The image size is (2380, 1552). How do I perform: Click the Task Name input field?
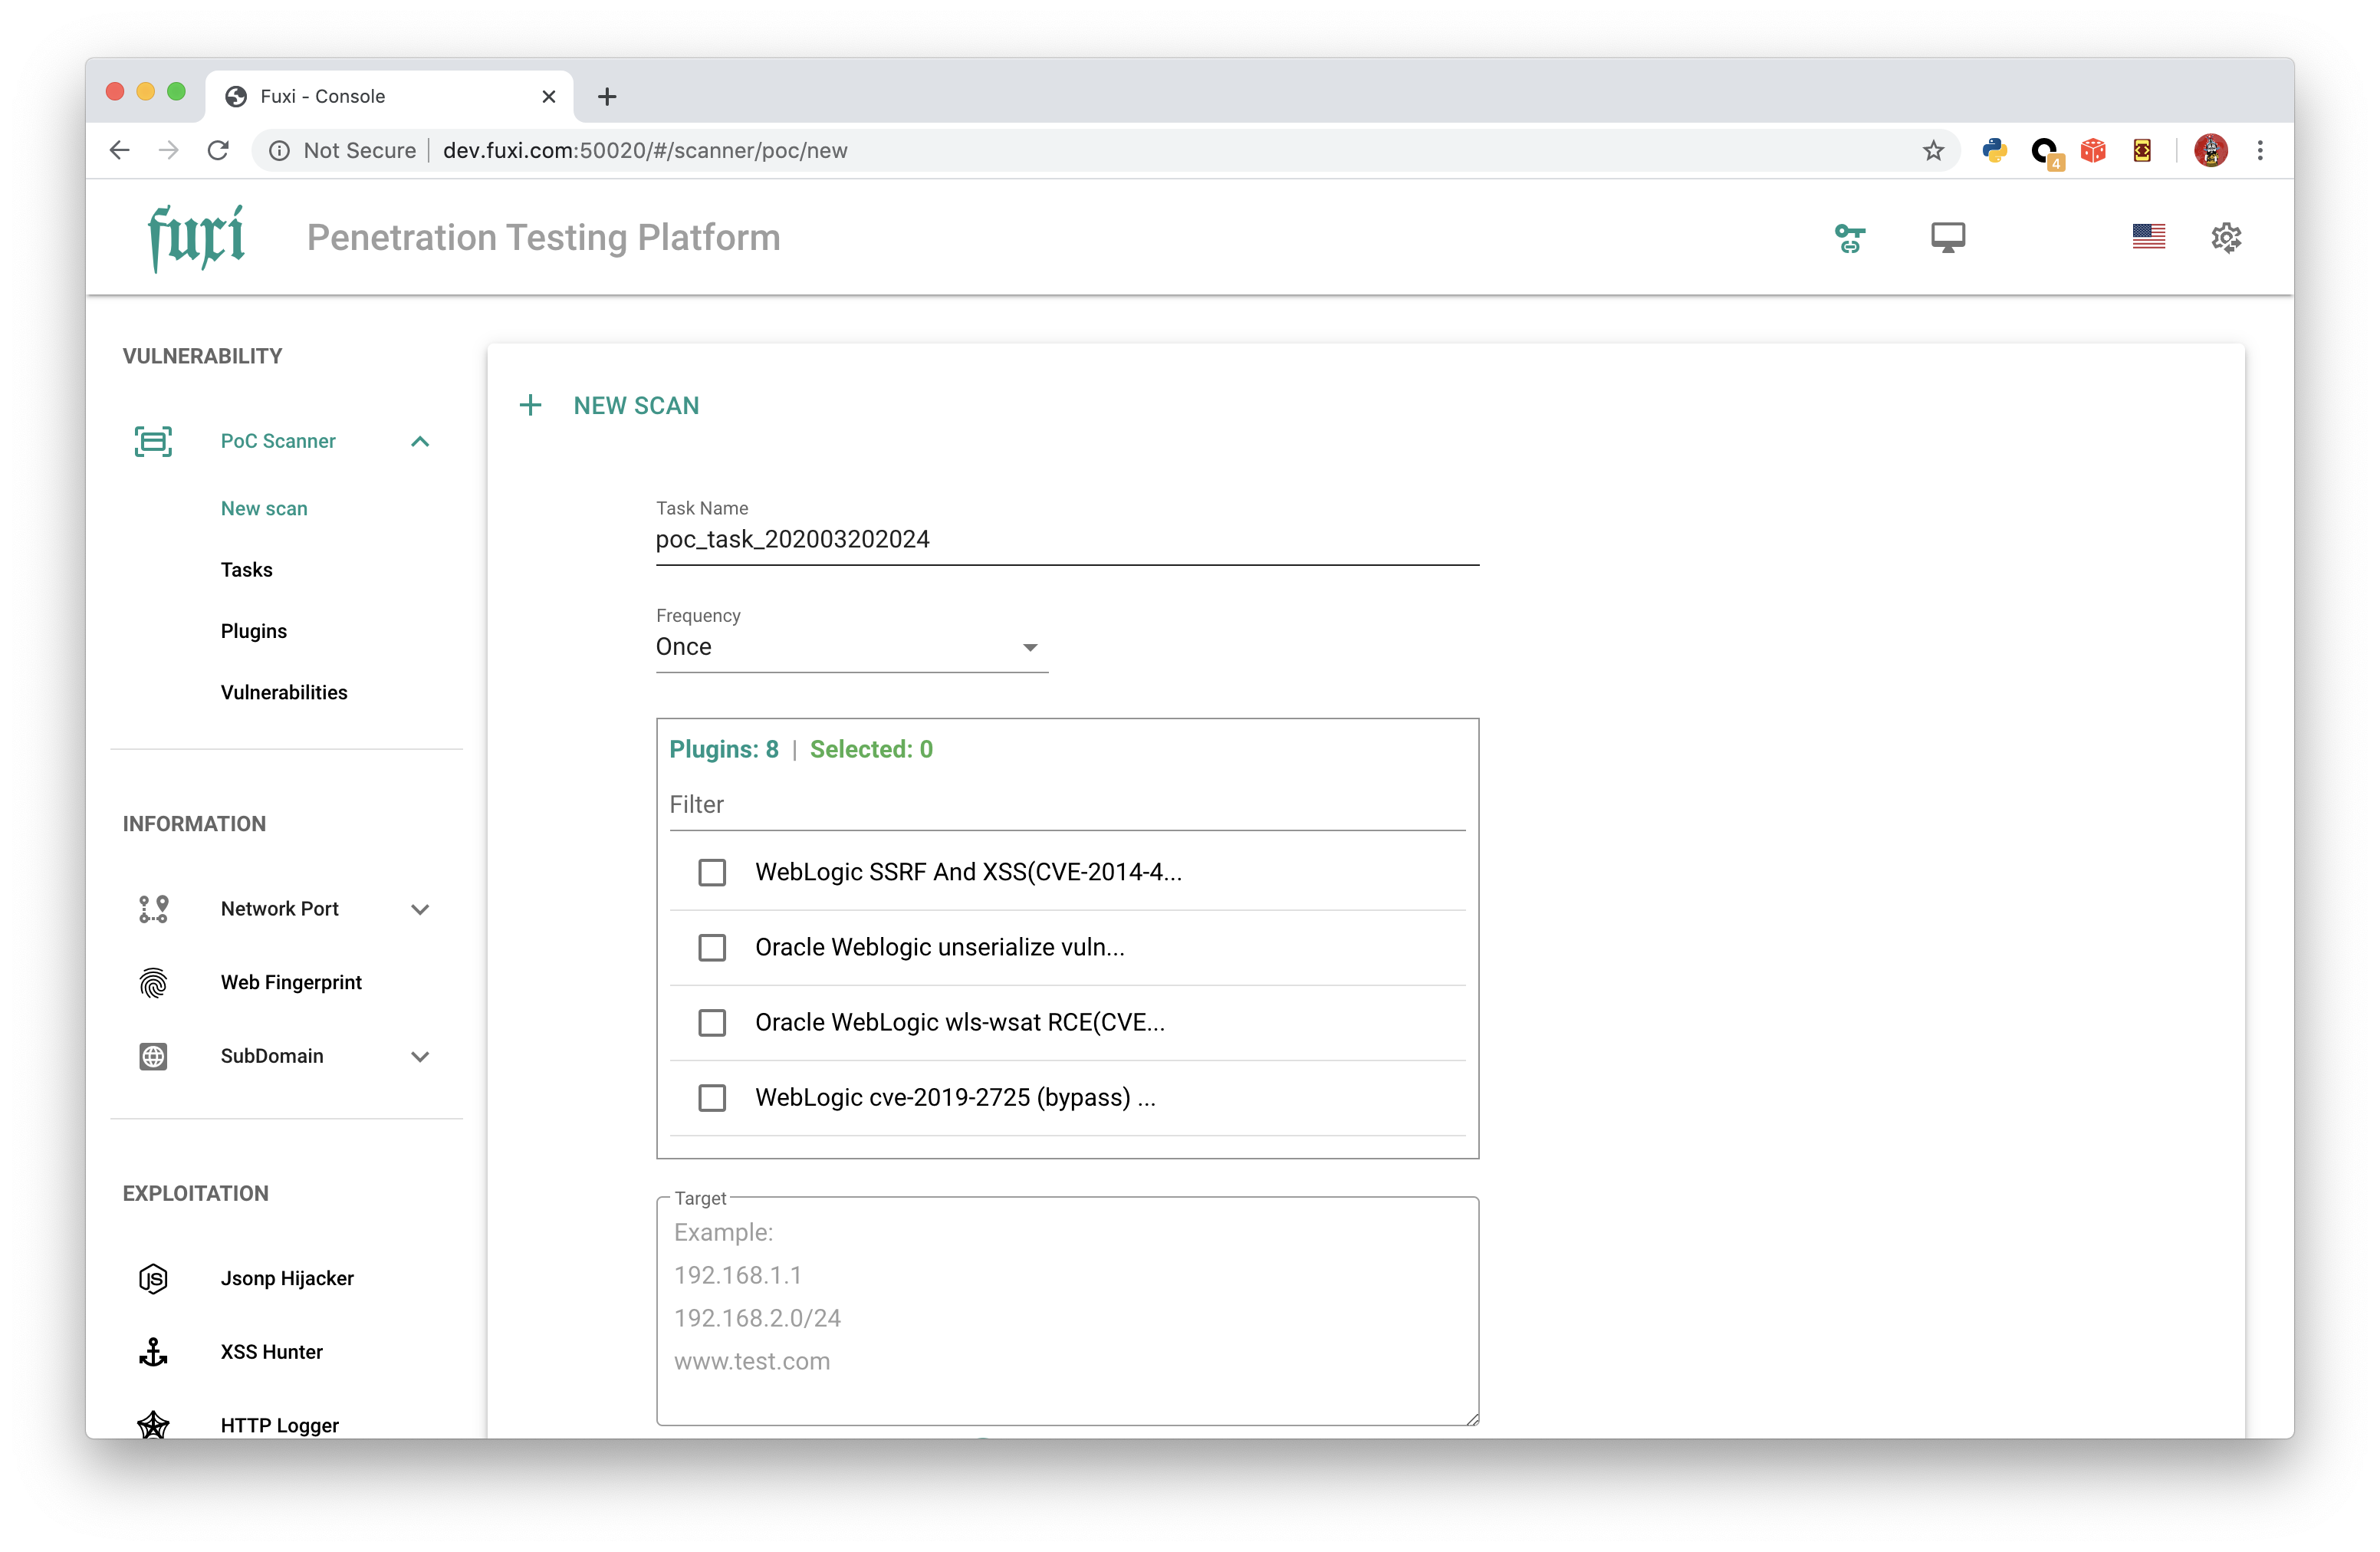[x=1065, y=539]
